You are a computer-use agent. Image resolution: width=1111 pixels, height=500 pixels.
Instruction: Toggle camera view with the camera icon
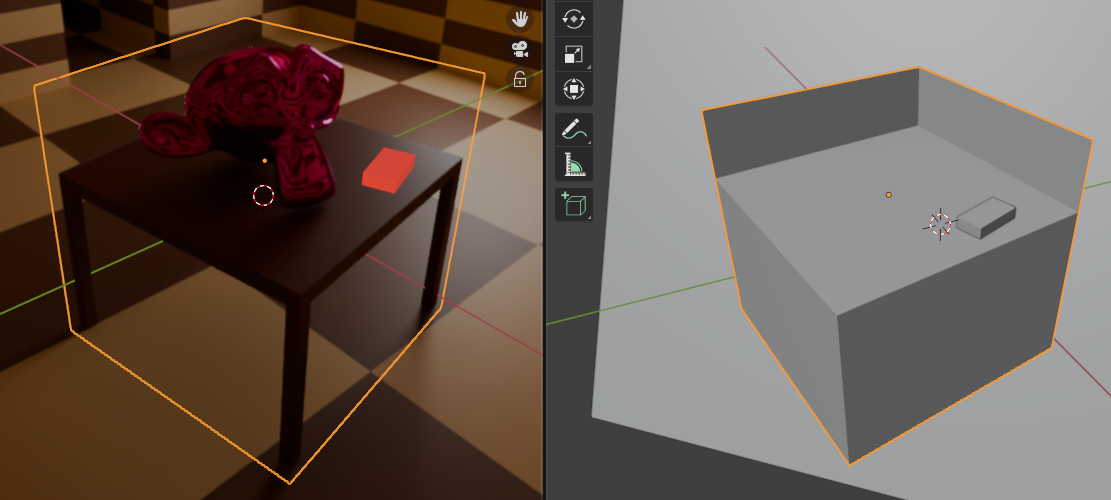tap(520, 50)
